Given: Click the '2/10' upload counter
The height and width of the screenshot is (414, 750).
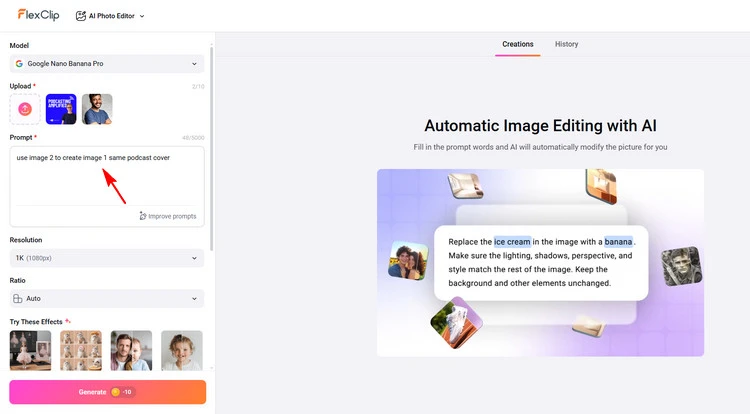Looking at the screenshot, I should coord(198,87).
